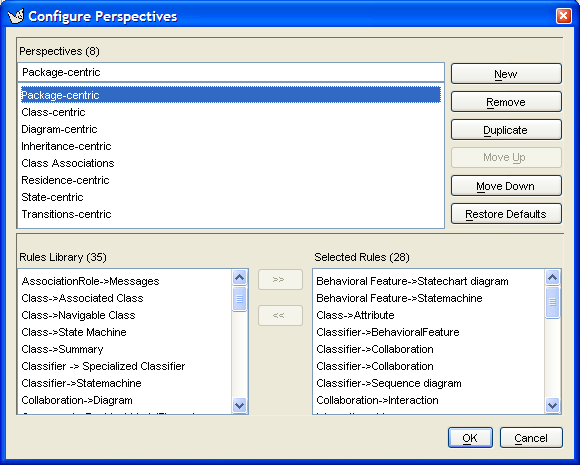Select Class->Associated Class rule
This screenshot has width=580, height=465.
click(x=125, y=298)
